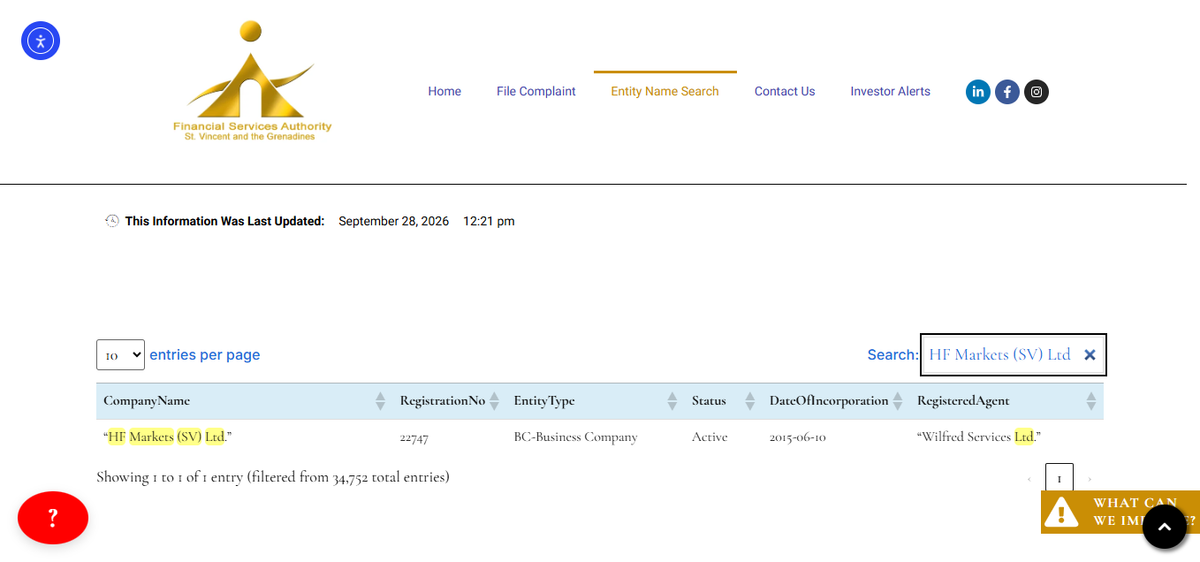Image resolution: width=1200 pixels, height=562 pixels.
Task: Click the Showing 1 to 1 entry text
Action: pos(273,477)
